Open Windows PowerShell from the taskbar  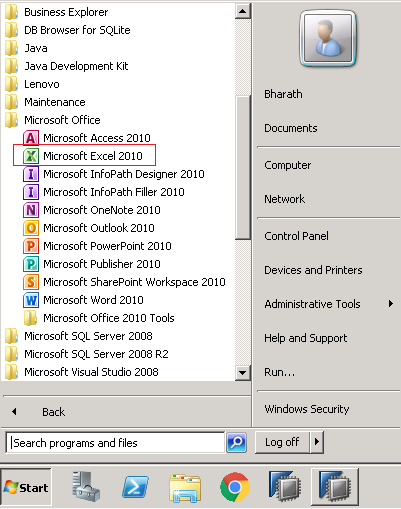click(135, 487)
